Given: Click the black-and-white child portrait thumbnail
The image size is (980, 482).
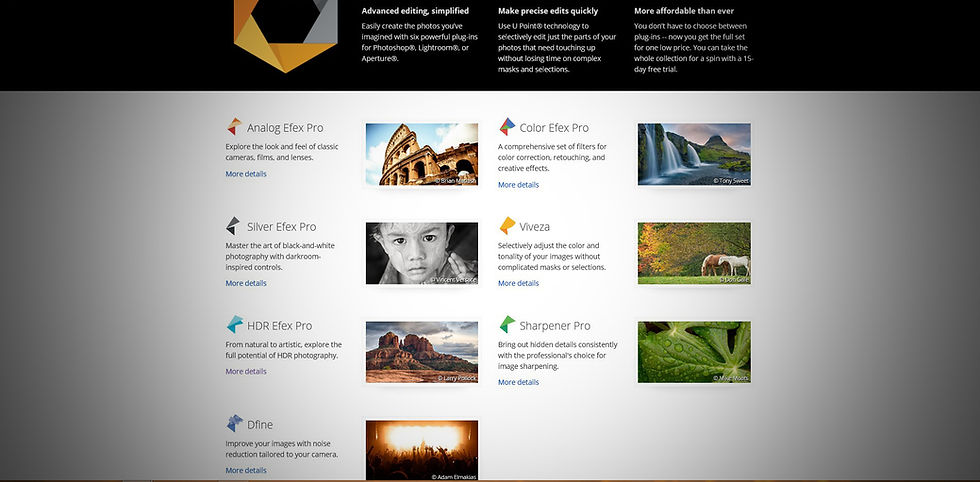Looking at the screenshot, I should pos(422,253).
